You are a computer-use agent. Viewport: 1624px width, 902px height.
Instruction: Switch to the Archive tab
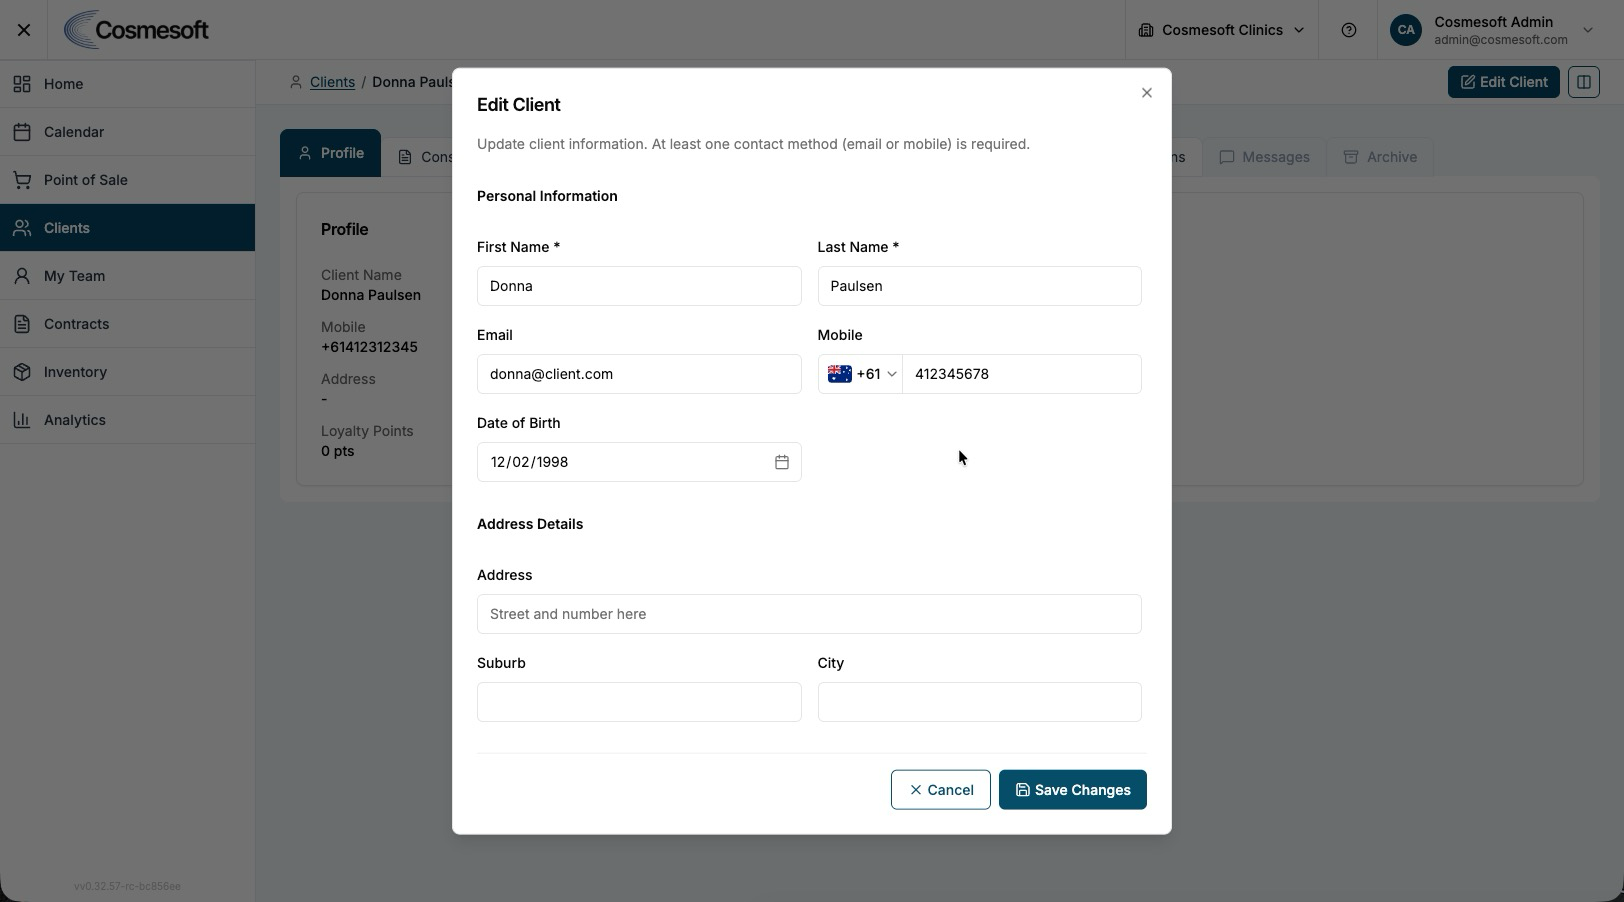pyautogui.click(x=1380, y=157)
